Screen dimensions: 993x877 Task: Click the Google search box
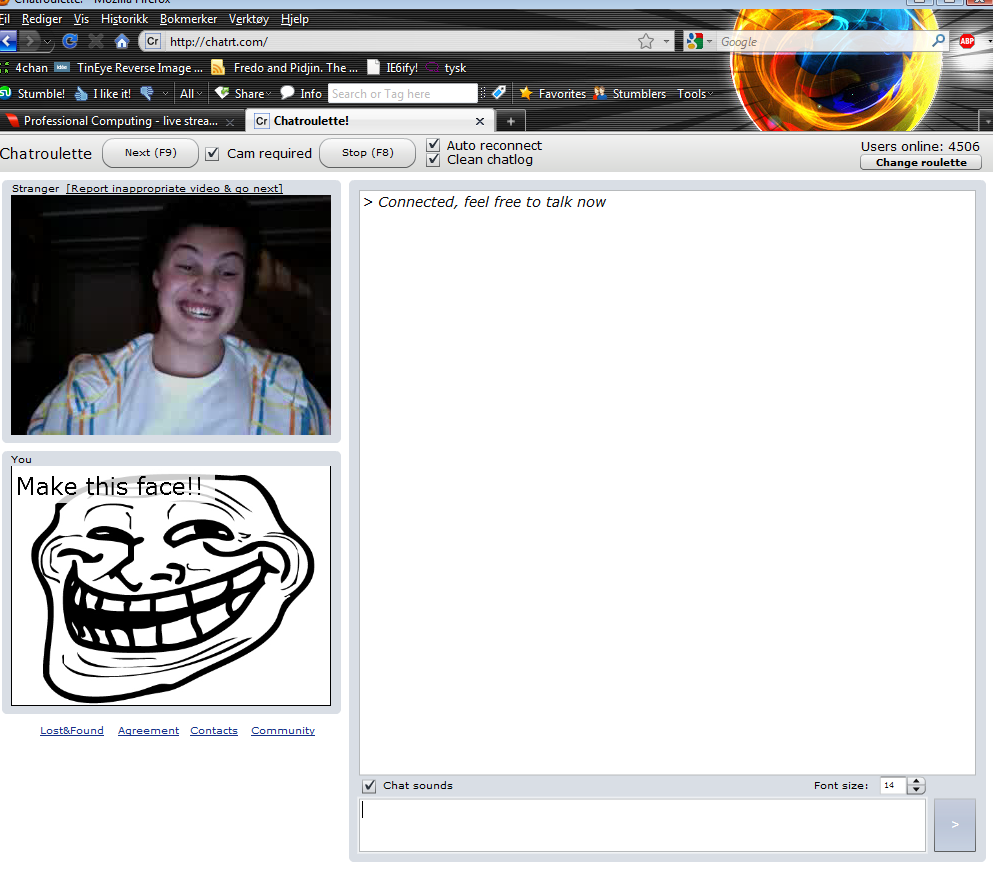[823, 42]
